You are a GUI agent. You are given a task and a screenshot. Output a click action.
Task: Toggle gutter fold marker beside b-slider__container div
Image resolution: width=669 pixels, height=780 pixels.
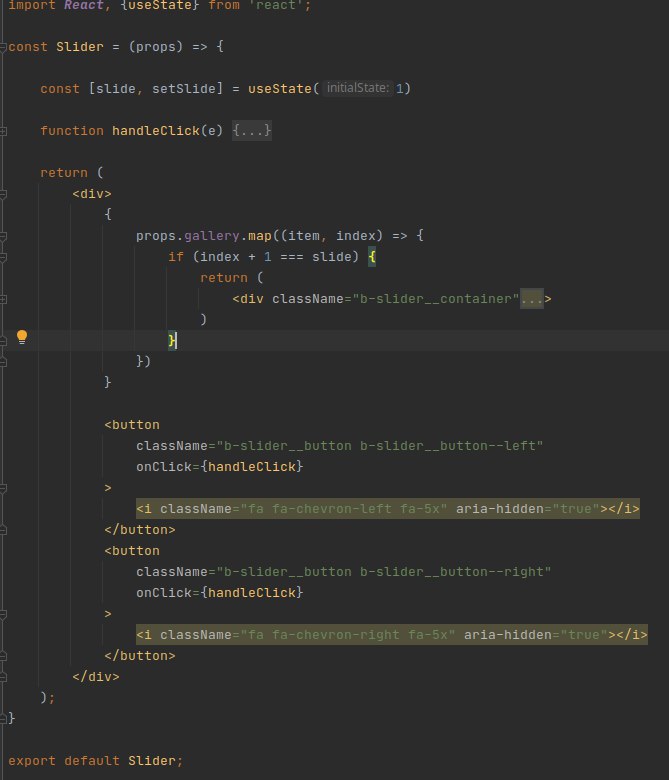pyautogui.click(x=3, y=299)
